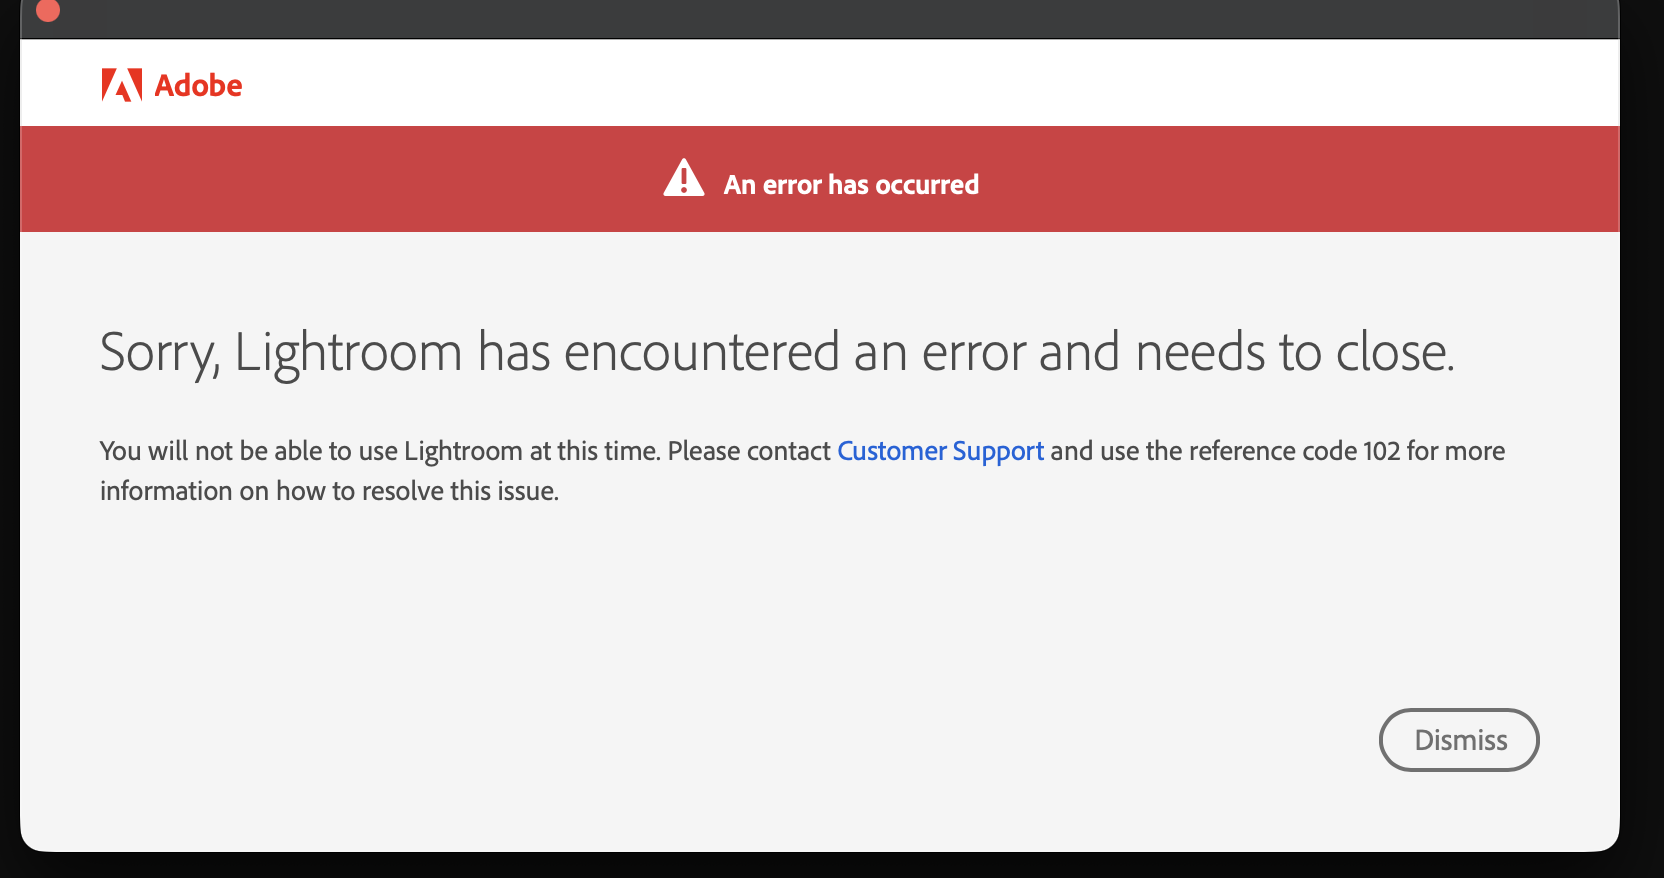
Task: Click the word "Lightroom" in the heading
Action: point(348,352)
